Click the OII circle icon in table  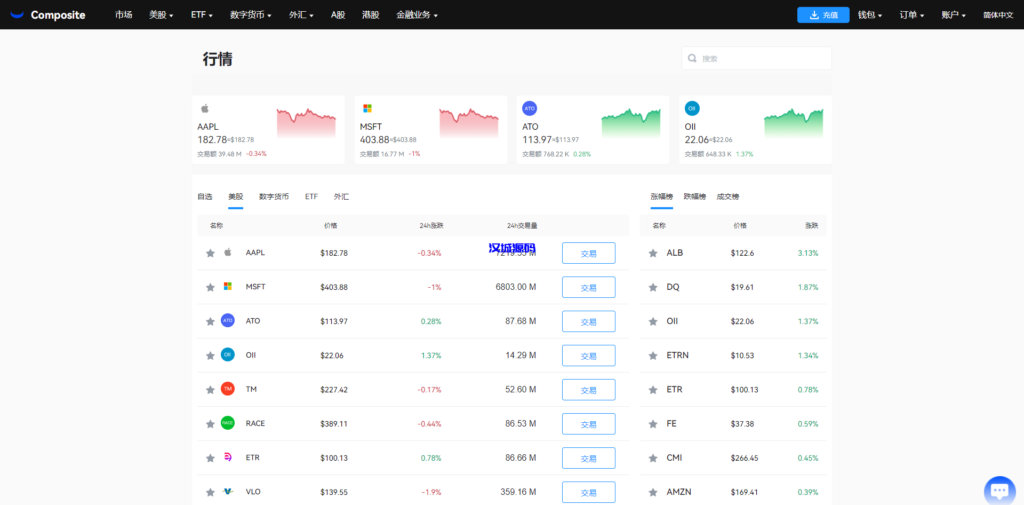pyautogui.click(x=228, y=355)
